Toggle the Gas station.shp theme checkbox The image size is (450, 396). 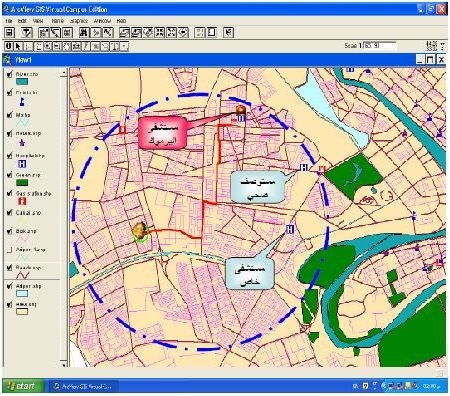[9, 193]
